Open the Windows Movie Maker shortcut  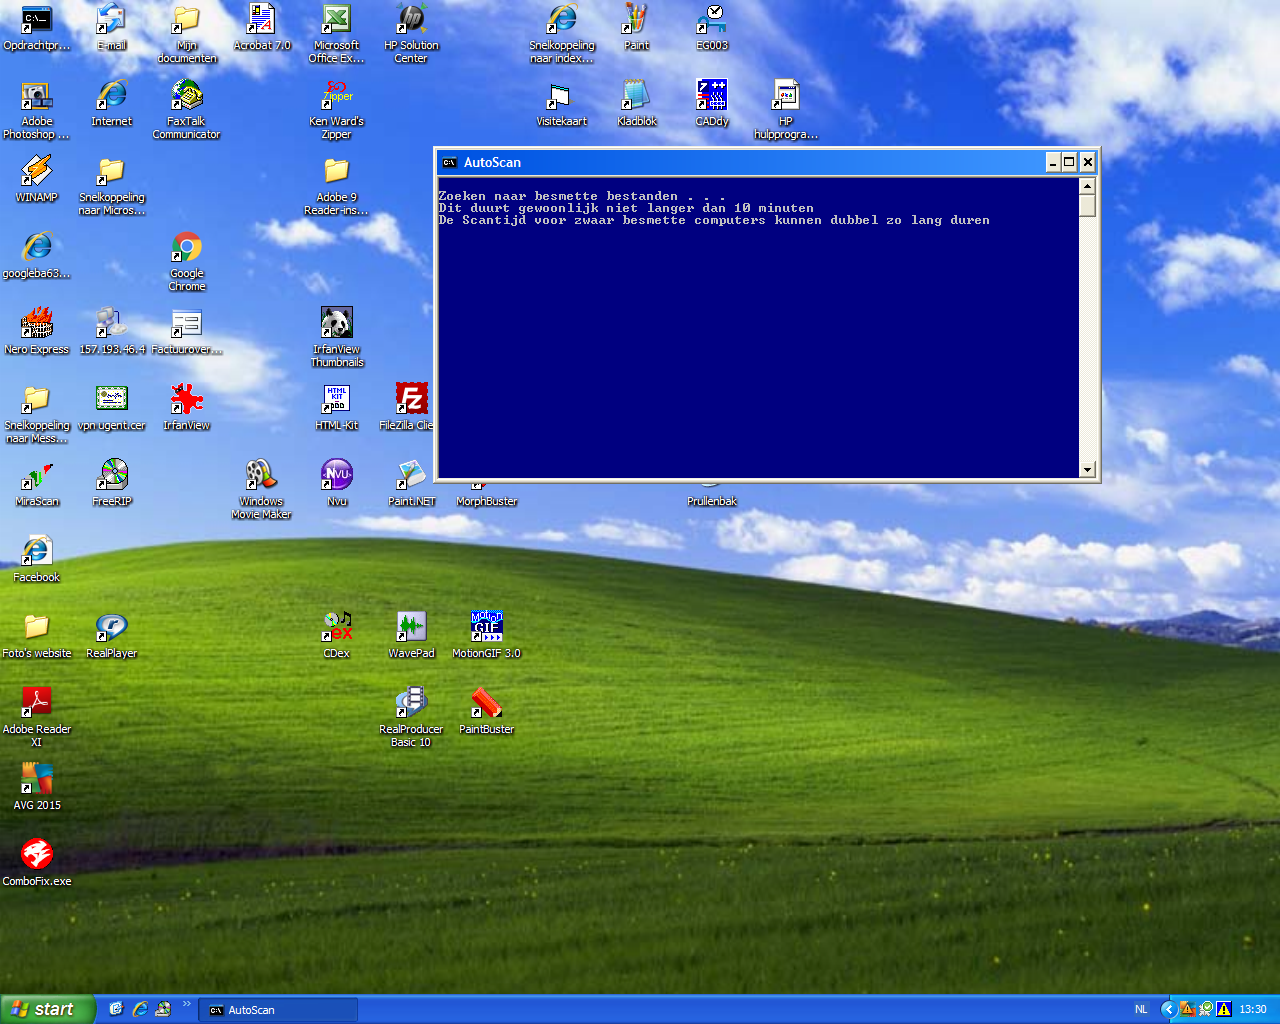point(262,490)
